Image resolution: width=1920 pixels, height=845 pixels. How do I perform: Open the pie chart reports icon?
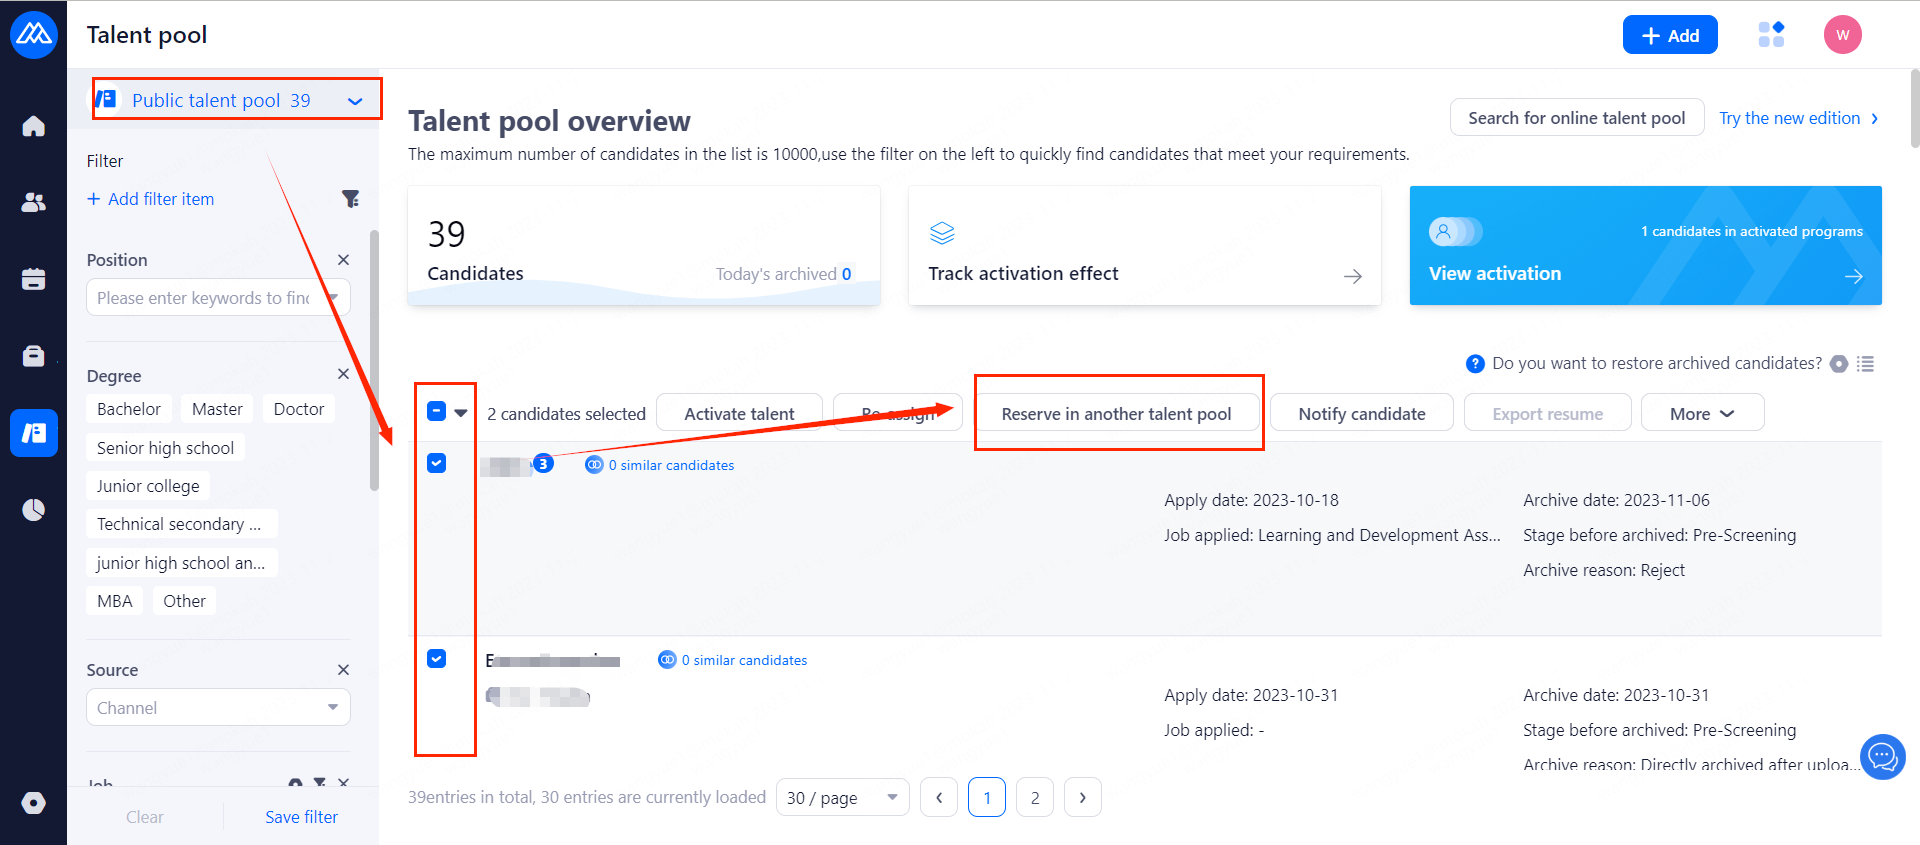[33, 510]
